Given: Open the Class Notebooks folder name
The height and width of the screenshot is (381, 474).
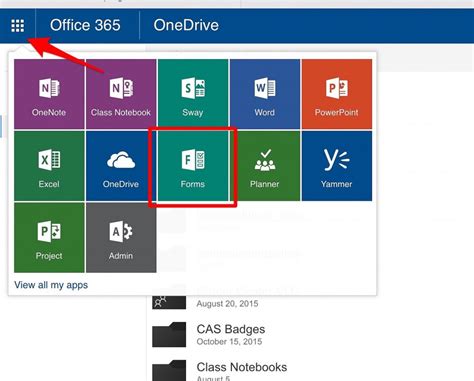Looking at the screenshot, I should 242,367.
